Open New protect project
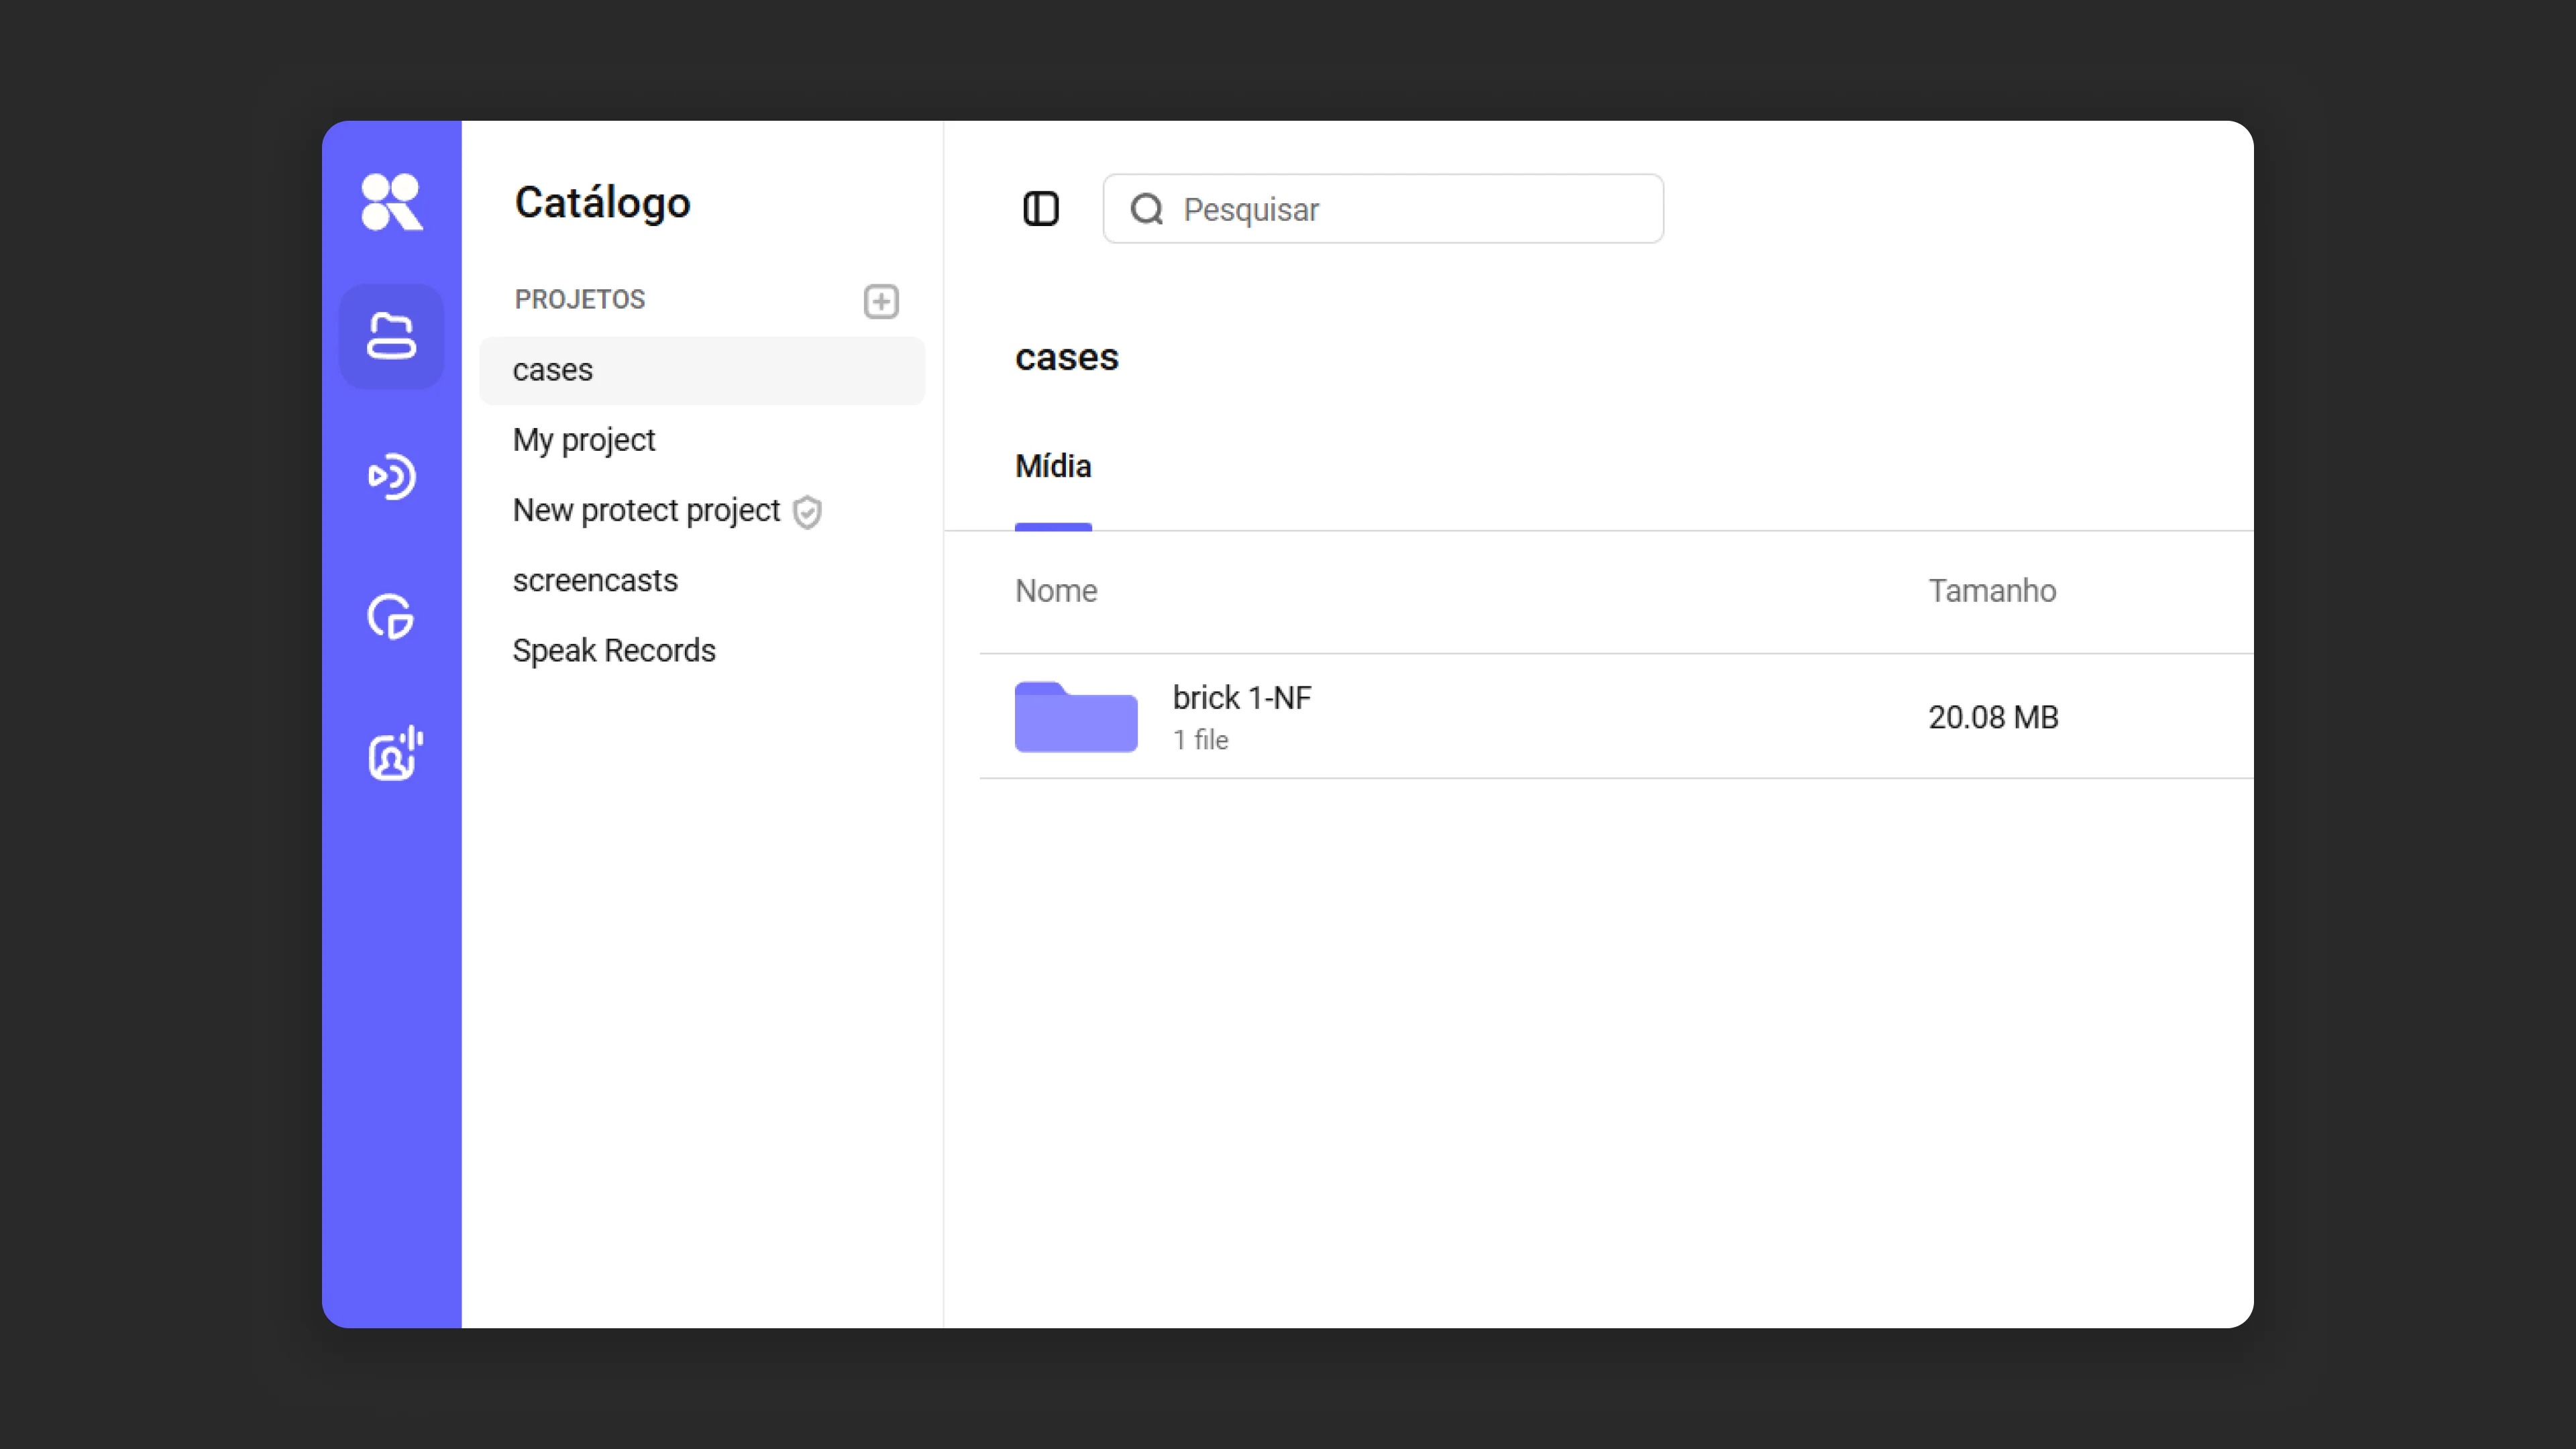 point(646,510)
